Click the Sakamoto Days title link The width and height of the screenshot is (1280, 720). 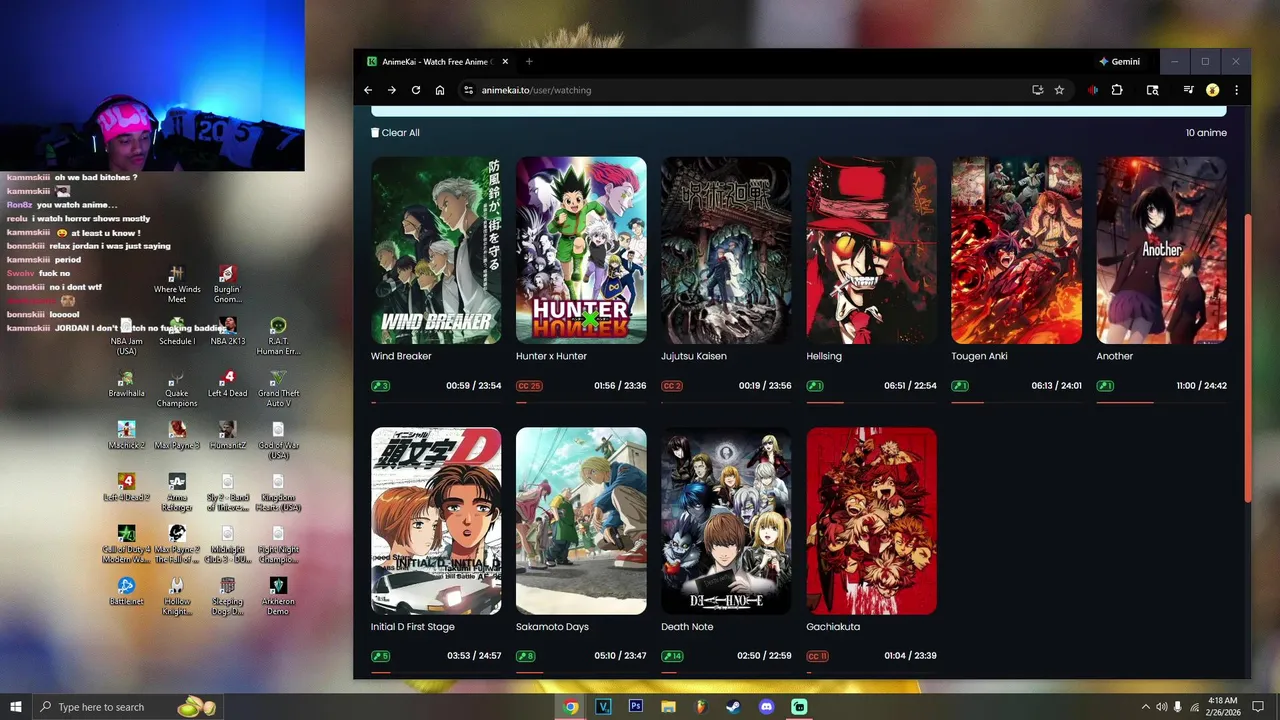[x=552, y=627]
